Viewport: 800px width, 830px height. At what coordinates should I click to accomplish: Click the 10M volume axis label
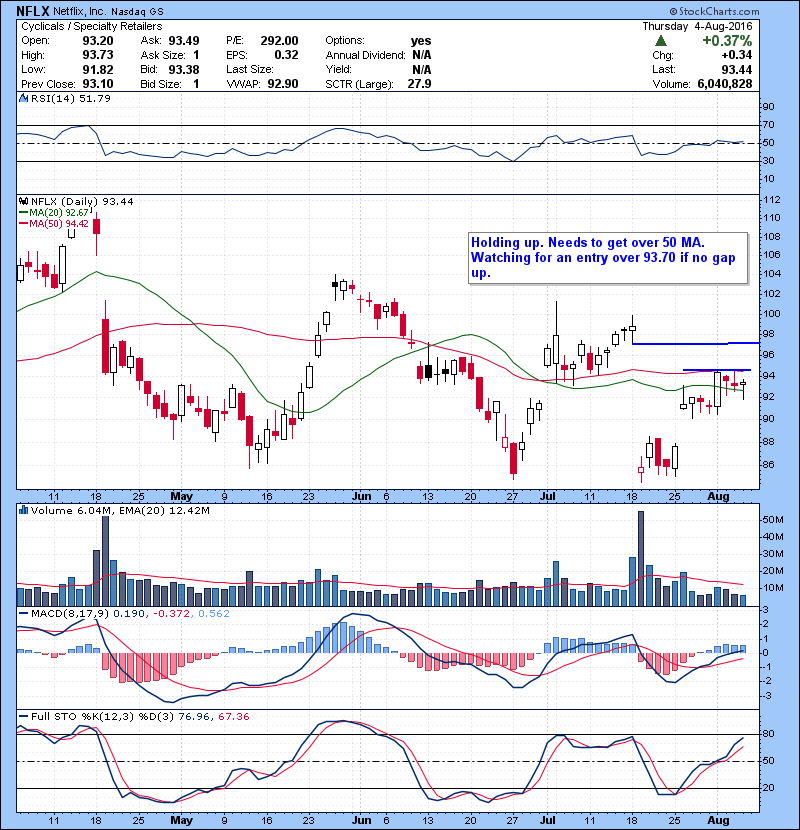(x=773, y=588)
